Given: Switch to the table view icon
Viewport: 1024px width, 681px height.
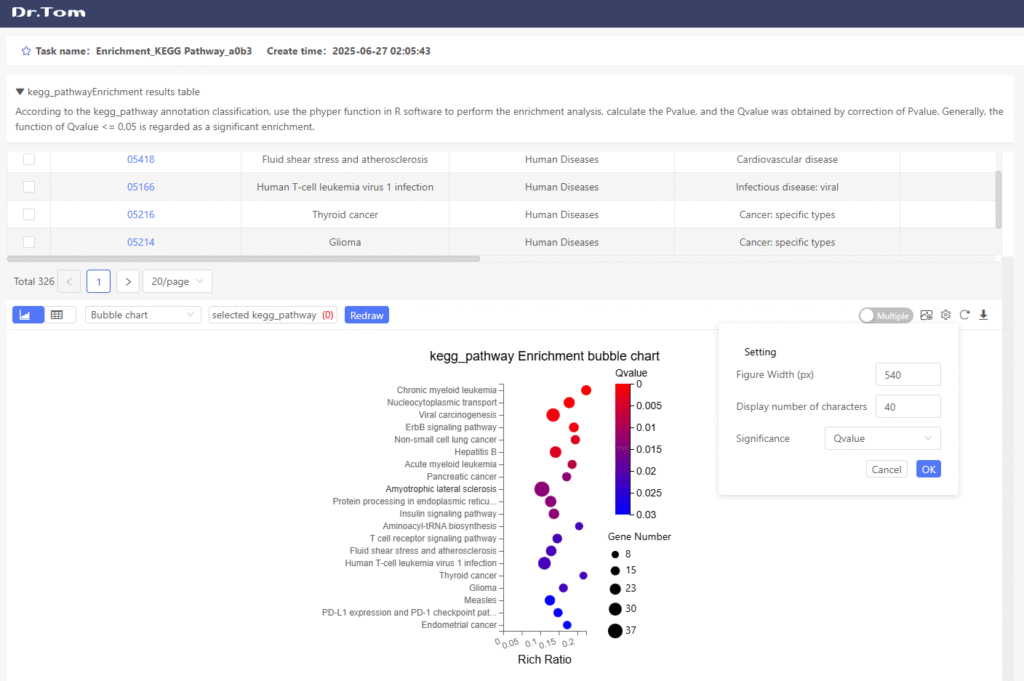Looking at the screenshot, I should click(x=57, y=315).
